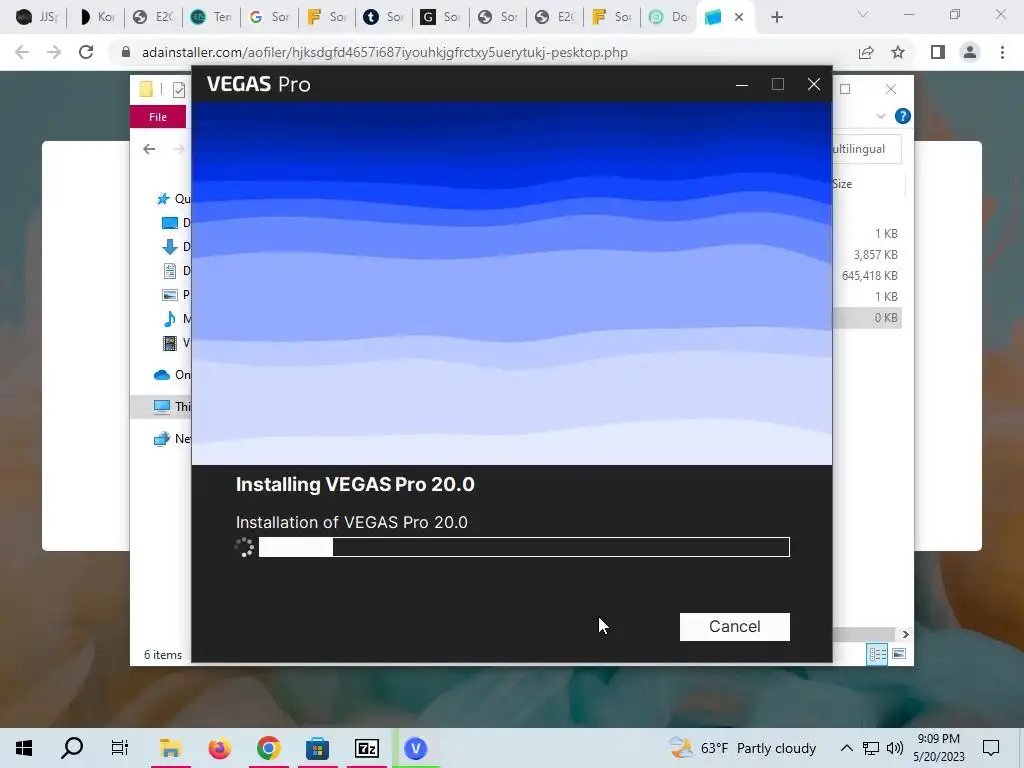Close the VEGAS Pro installer window
1024x768 pixels.
pyautogui.click(x=813, y=84)
